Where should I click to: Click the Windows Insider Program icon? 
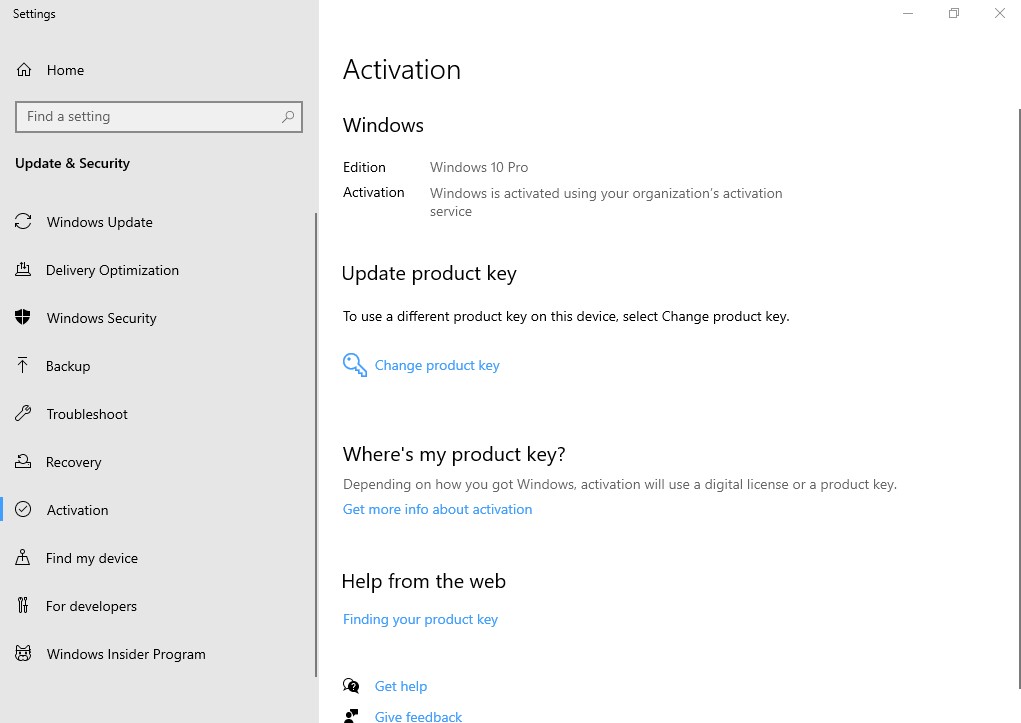pyautogui.click(x=23, y=654)
